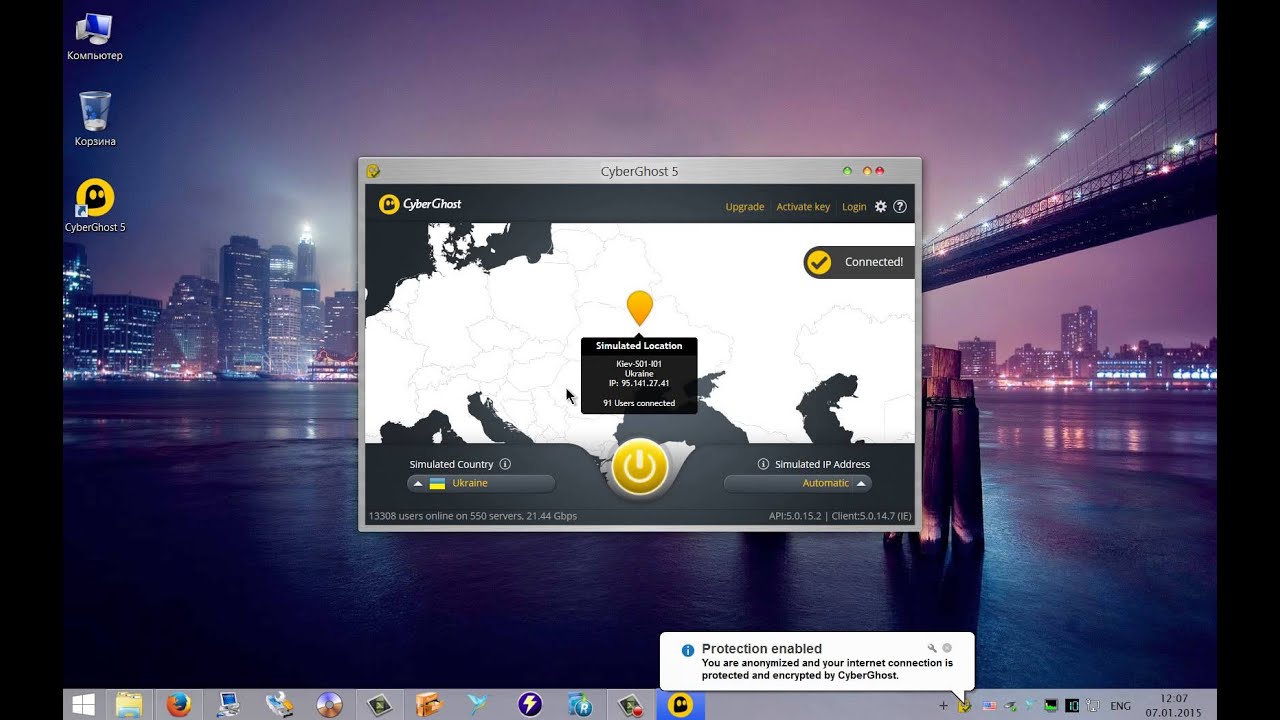This screenshot has width=1280, height=720.
Task: Open the Login link
Action: click(854, 207)
